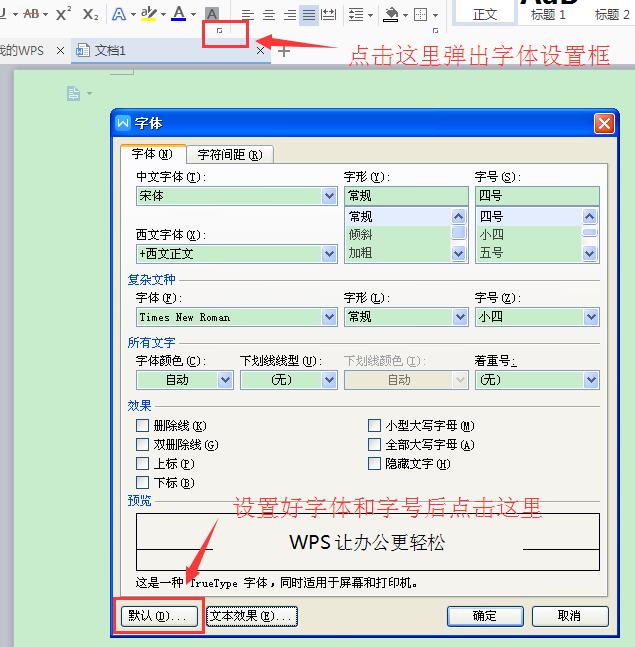Select 小四 in the font size list
The width and height of the screenshot is (635, 647).
point(491,235)
